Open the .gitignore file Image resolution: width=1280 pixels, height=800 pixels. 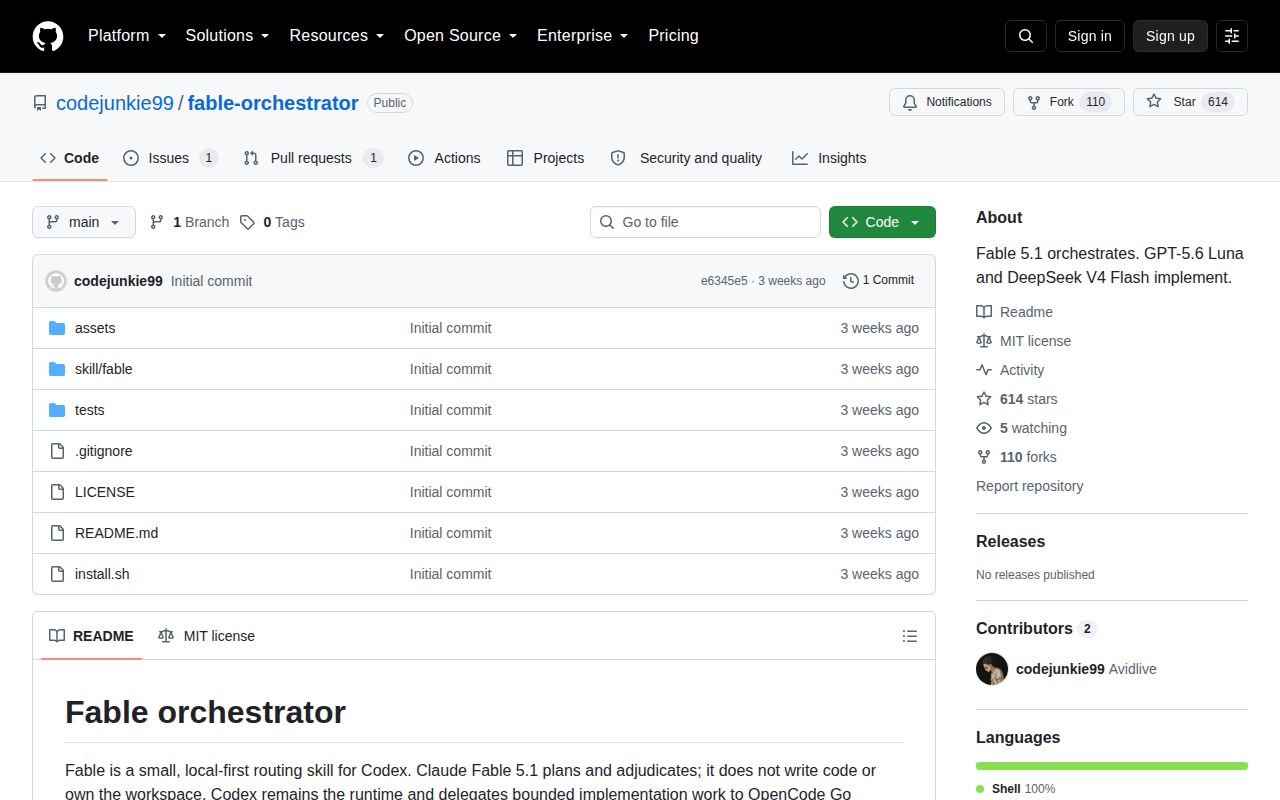pyautogui.click(x=104, y=451)
